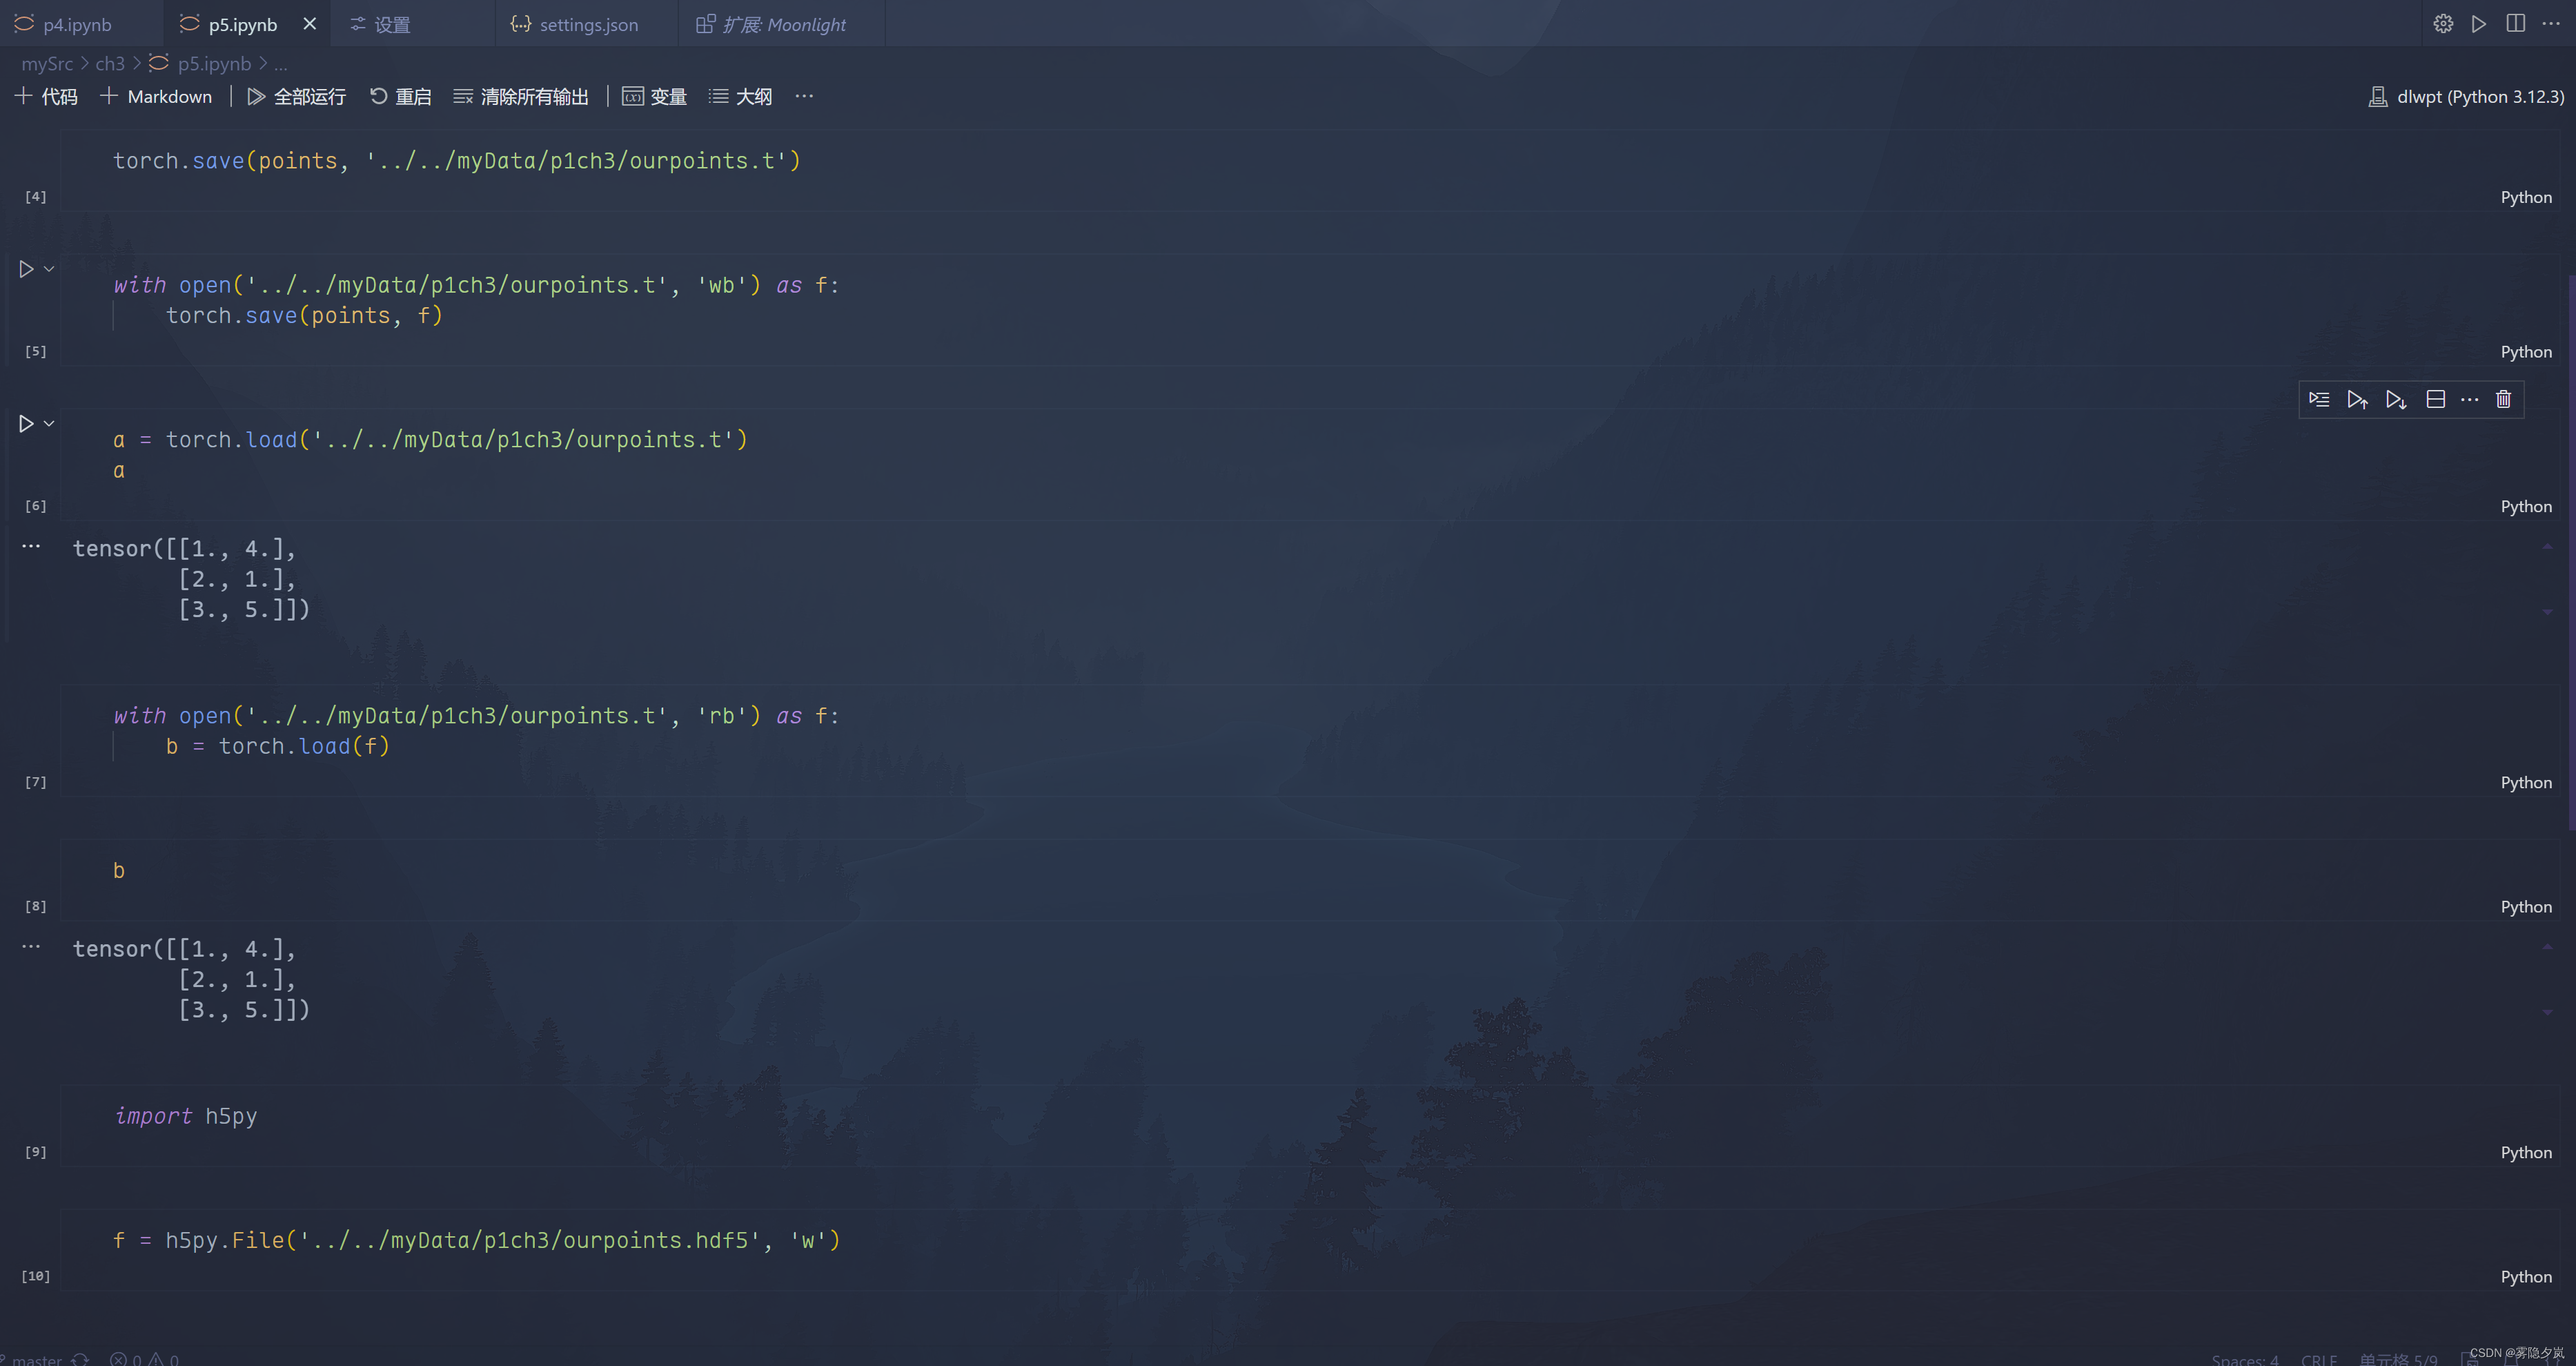Change language mode of import h5py cell

2526,1153
